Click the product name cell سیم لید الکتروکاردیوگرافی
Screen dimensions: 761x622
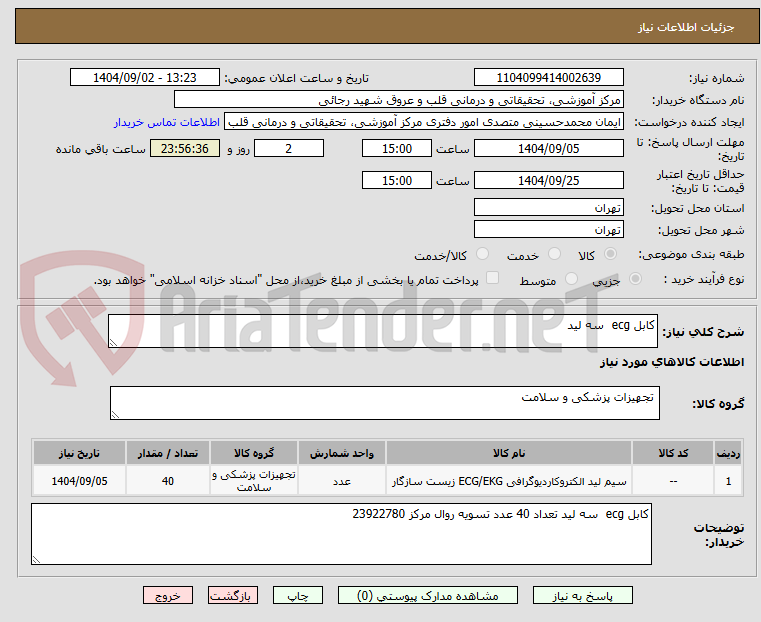pos(509,481)
